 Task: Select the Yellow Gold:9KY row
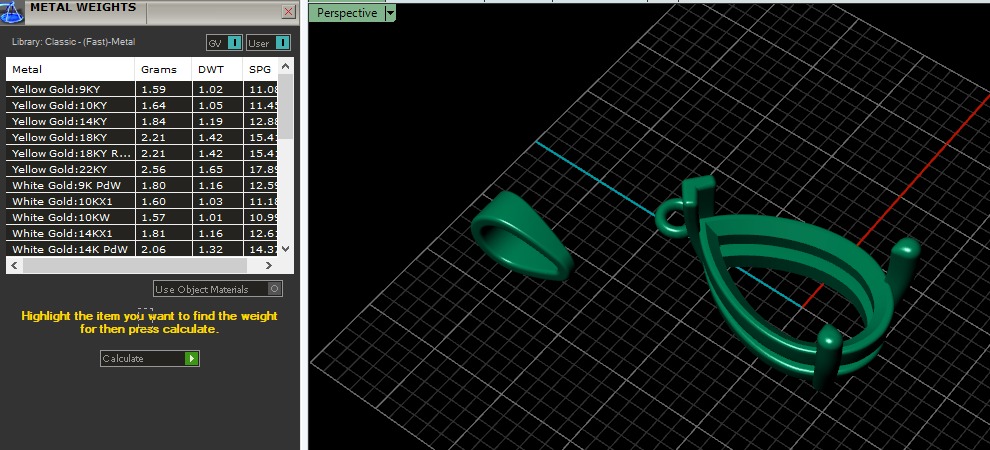[x=141, y=89]
